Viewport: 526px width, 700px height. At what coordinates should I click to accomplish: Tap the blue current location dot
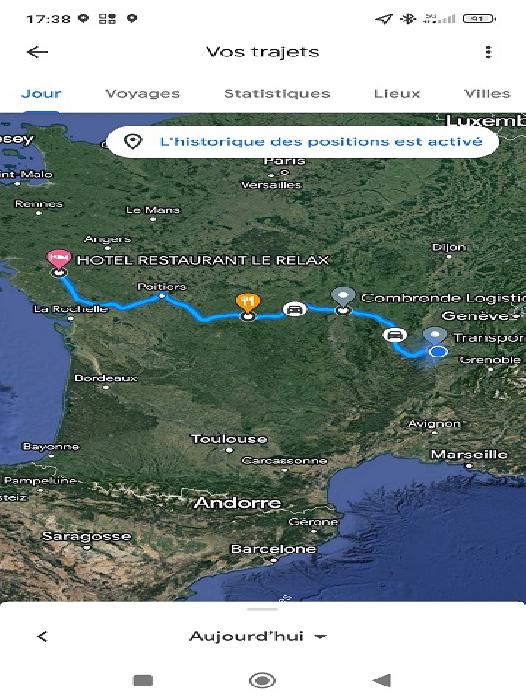click(x=438, y=352)
